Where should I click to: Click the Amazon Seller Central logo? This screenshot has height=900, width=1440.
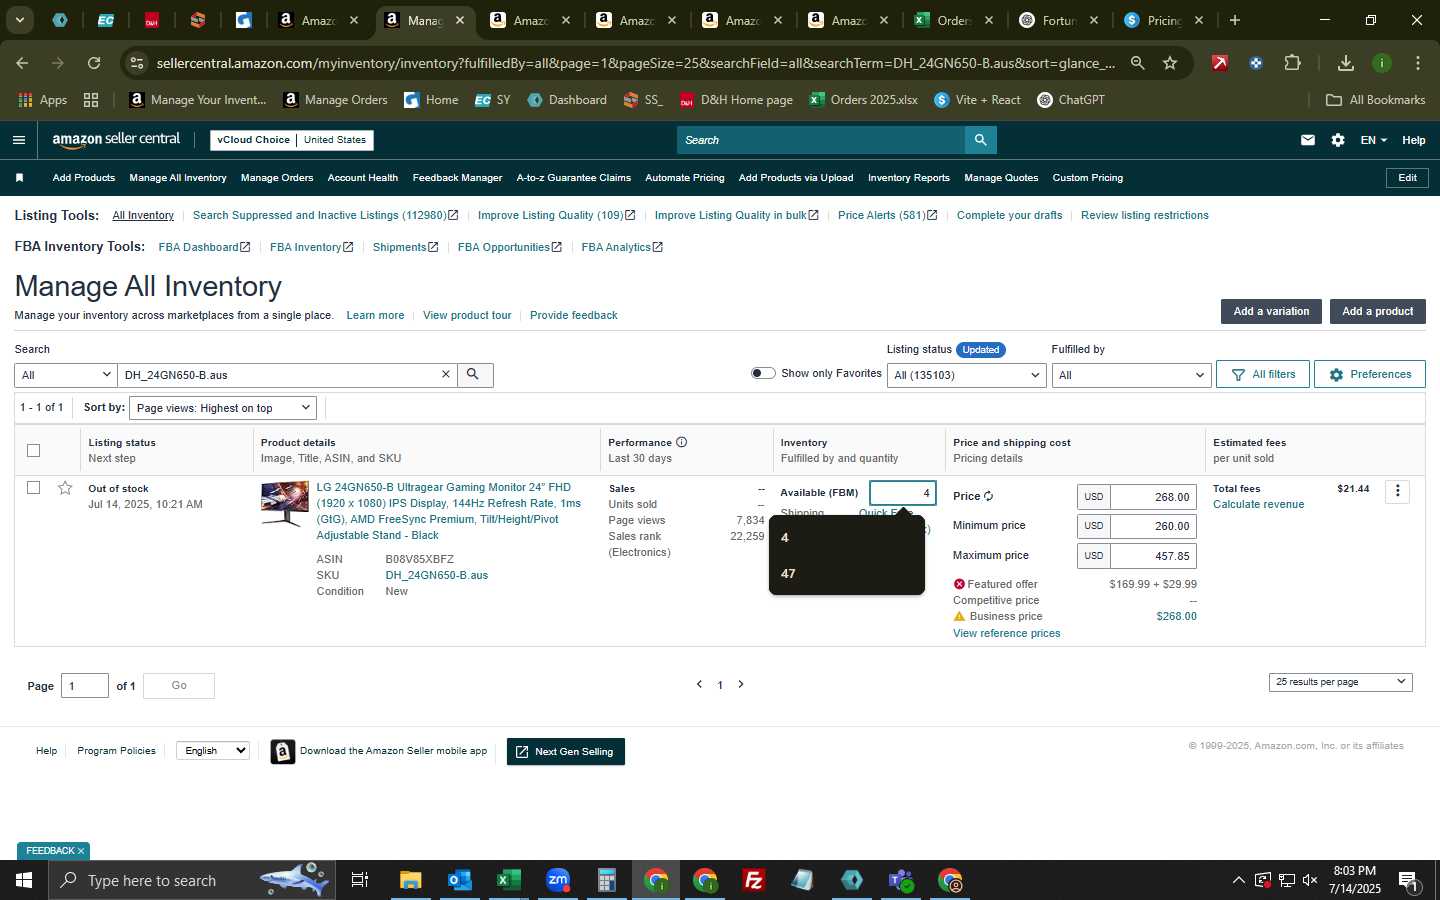click(x=116, y=140)
